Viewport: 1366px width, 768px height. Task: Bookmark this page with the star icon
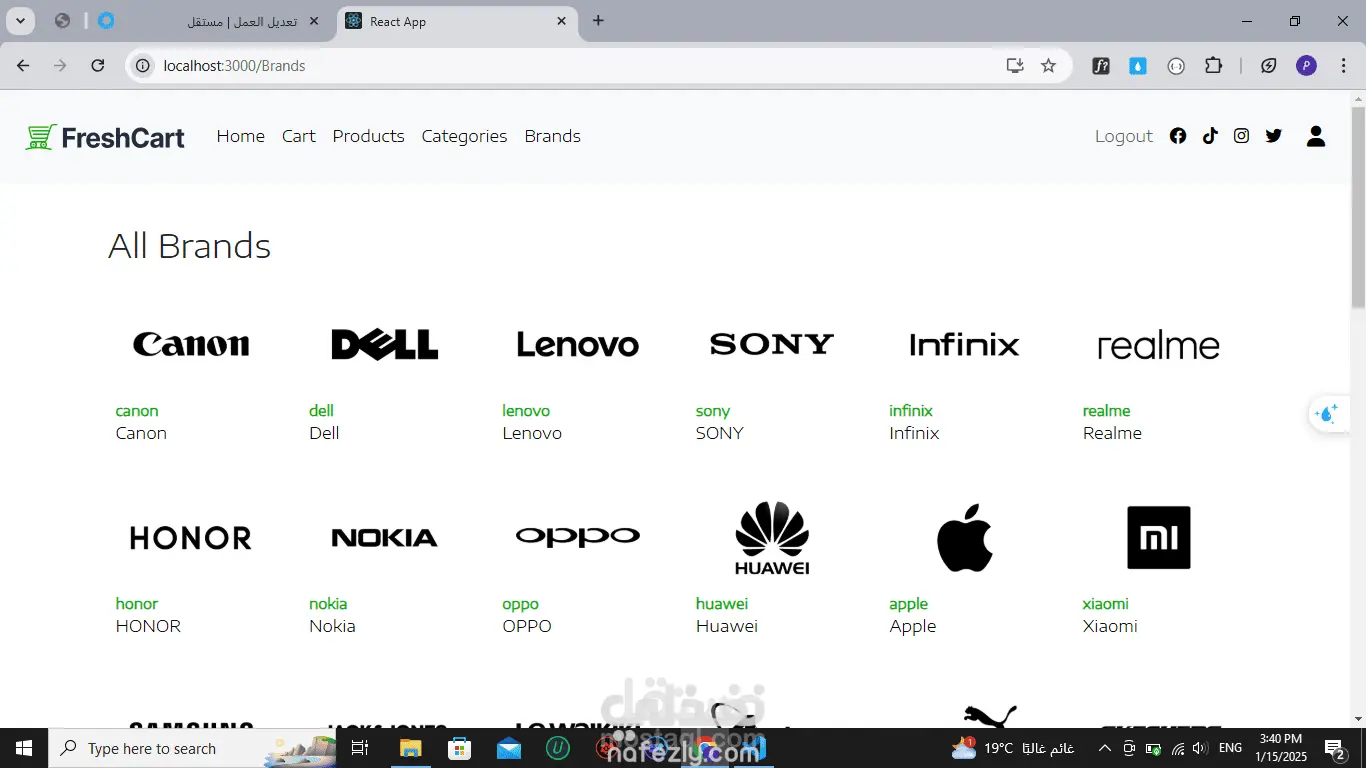click(1048, 66)
